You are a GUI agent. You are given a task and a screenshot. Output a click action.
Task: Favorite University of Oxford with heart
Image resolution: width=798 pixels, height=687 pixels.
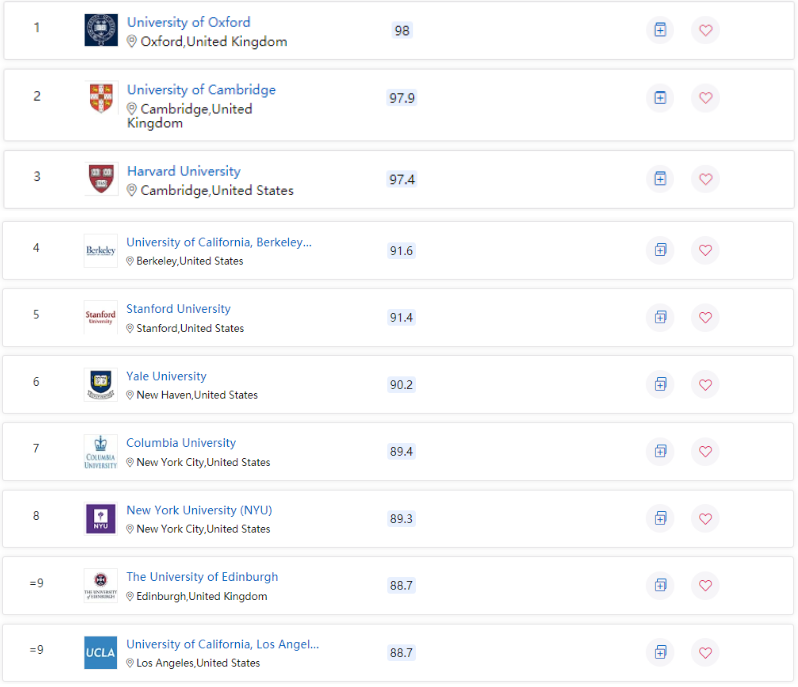[706, 30]
